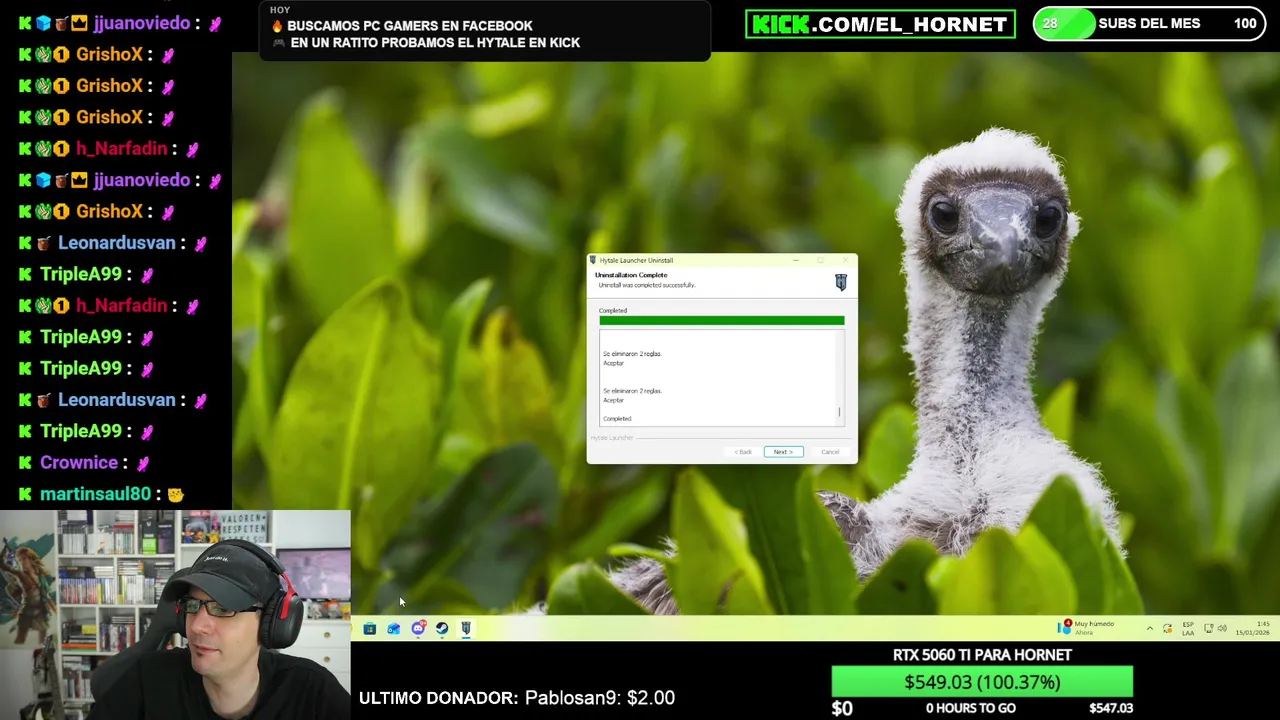The width and height of the screenshot is (1280, 720).
Task: Click the sync status tray icon
Action: point(1167,629)
